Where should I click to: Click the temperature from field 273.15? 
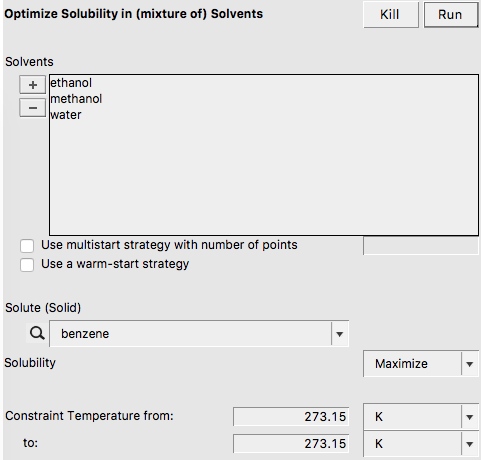pos(291,417)
